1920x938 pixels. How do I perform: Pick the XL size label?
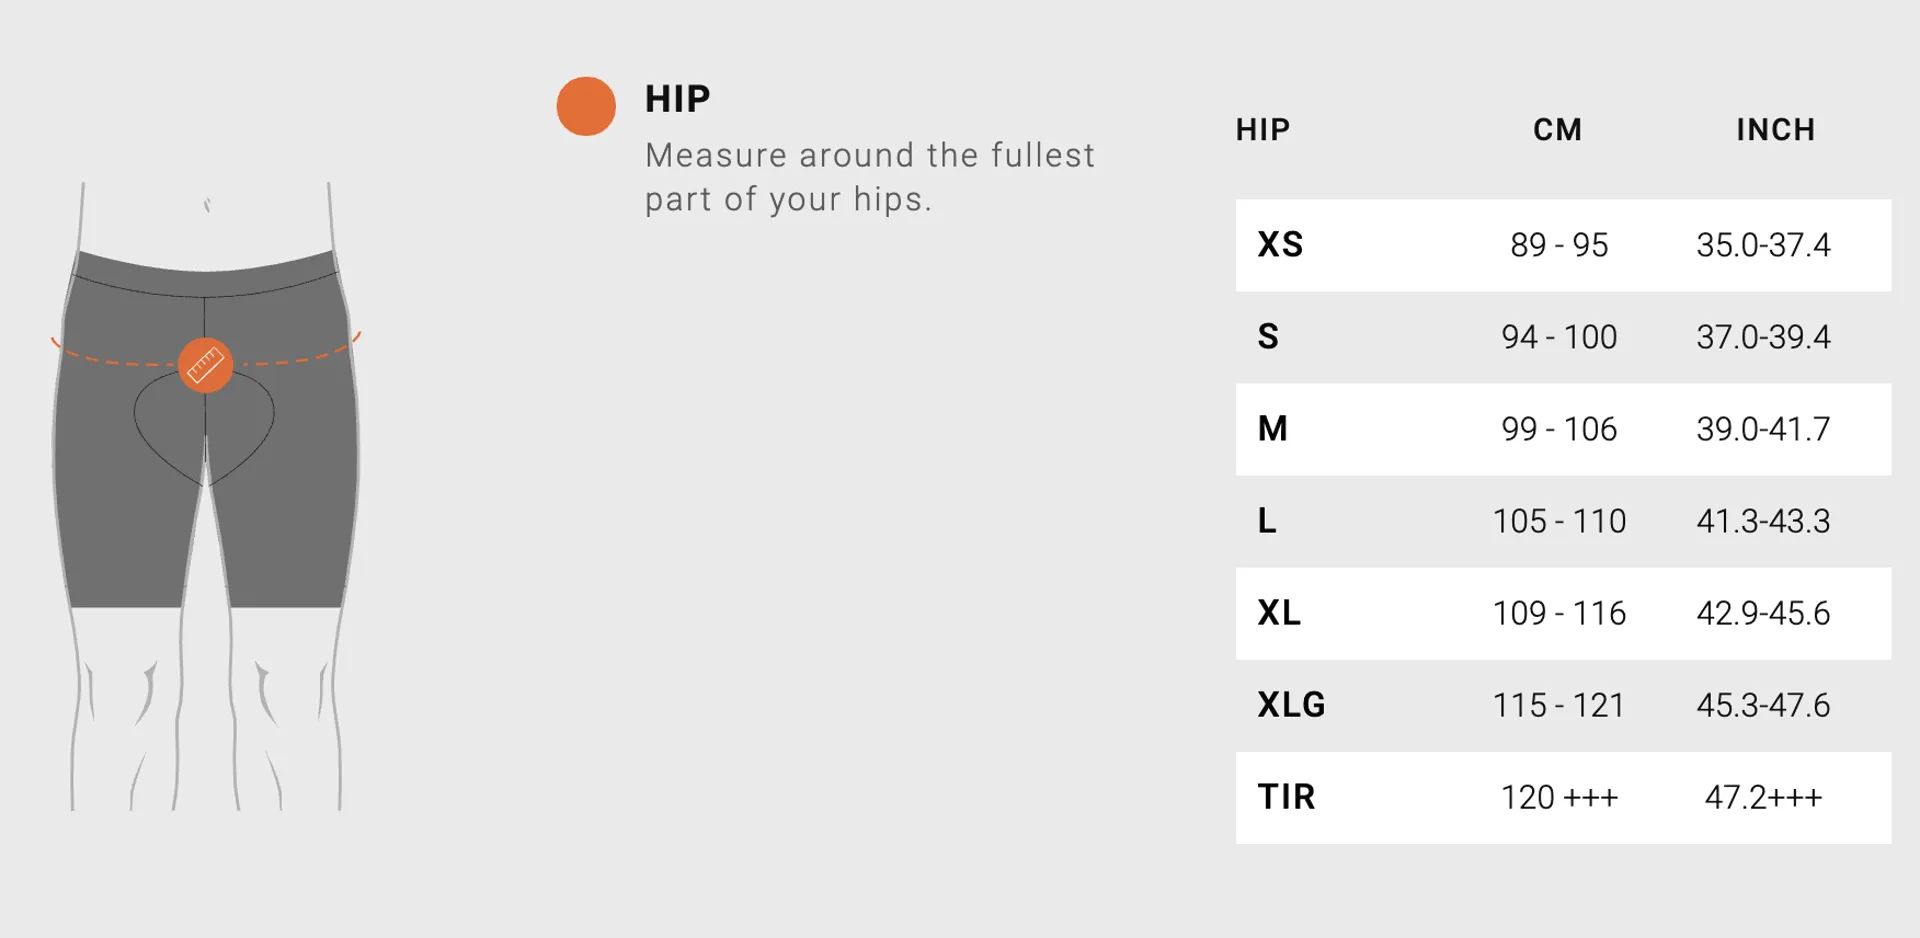[x=1279, y=613]
